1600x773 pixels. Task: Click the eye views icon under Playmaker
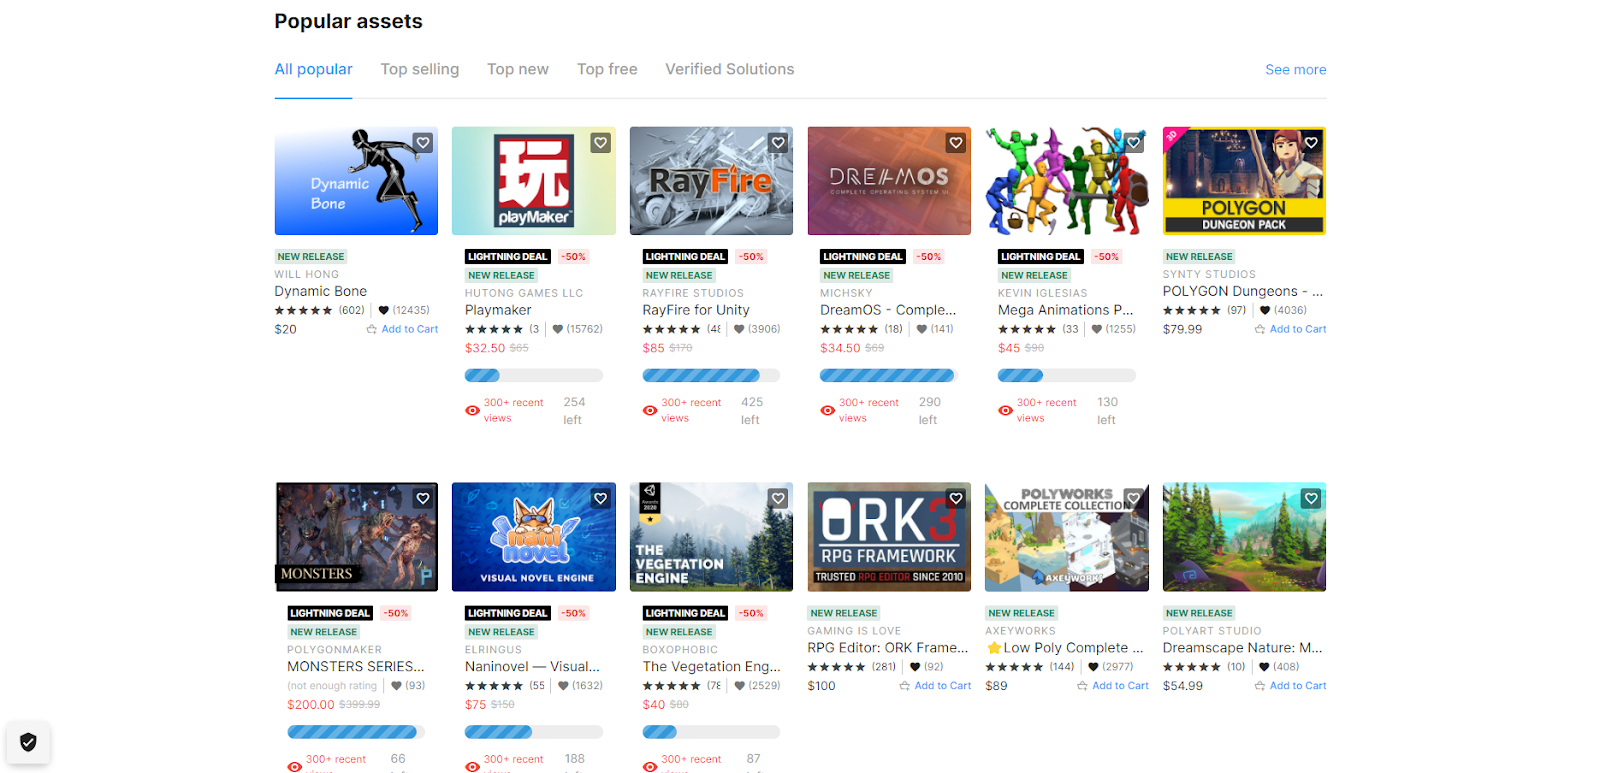pos(472,411)
